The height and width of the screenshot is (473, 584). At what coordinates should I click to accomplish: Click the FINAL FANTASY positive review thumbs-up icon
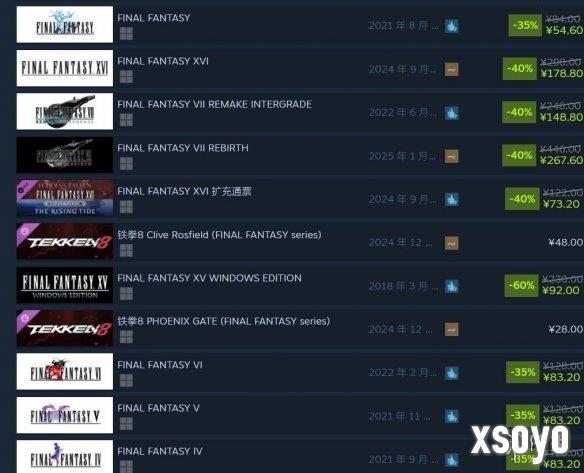click(452, 26)
